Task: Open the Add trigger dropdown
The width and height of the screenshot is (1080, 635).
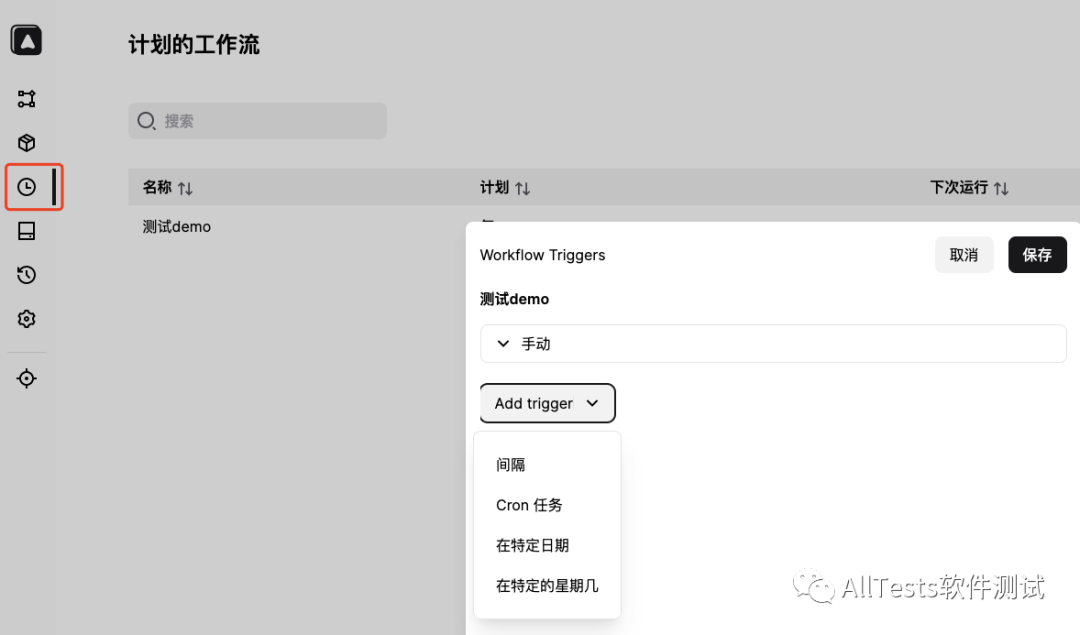Action: (547, 403)
